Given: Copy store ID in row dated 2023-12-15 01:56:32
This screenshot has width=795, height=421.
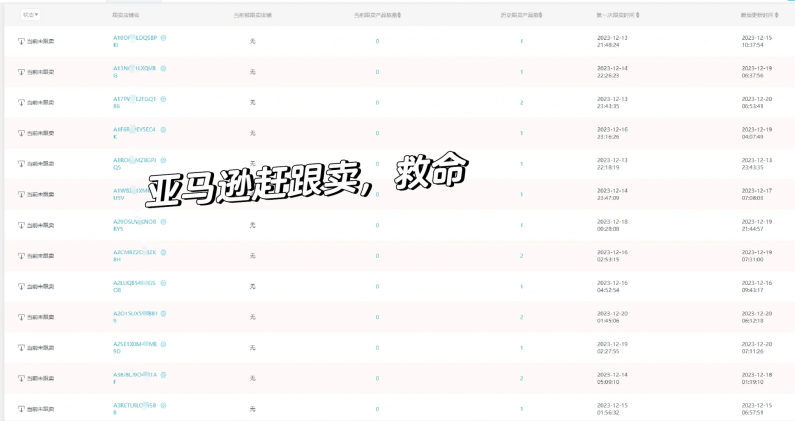Looking at the screenshot, I should [x=163, y=405].
